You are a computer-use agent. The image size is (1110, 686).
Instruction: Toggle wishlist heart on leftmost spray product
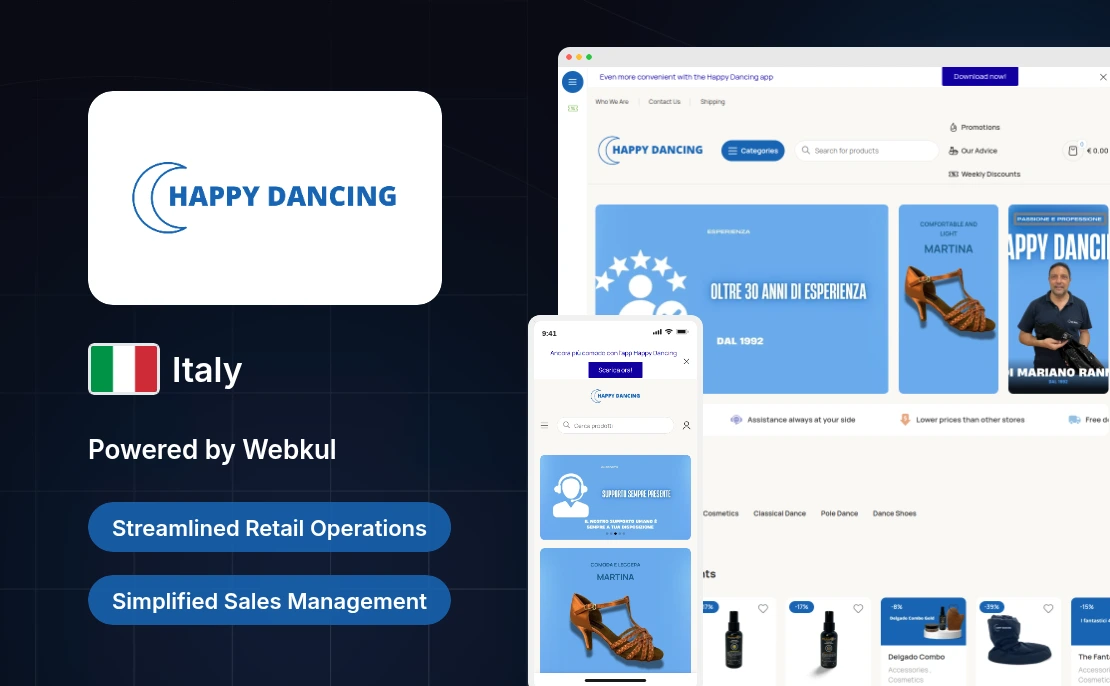[762, 608]
